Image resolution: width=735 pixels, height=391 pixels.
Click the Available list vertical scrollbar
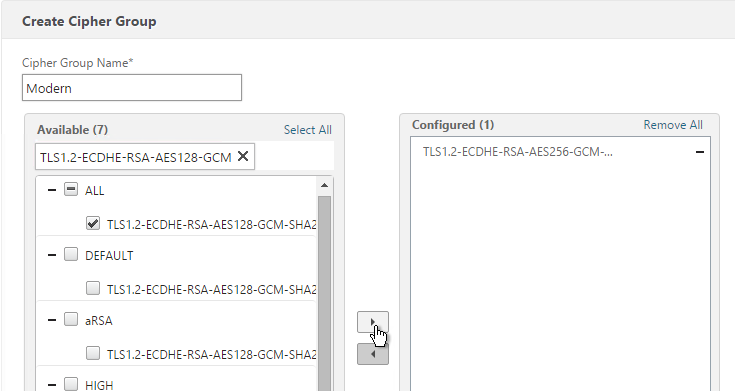point(324,293)
